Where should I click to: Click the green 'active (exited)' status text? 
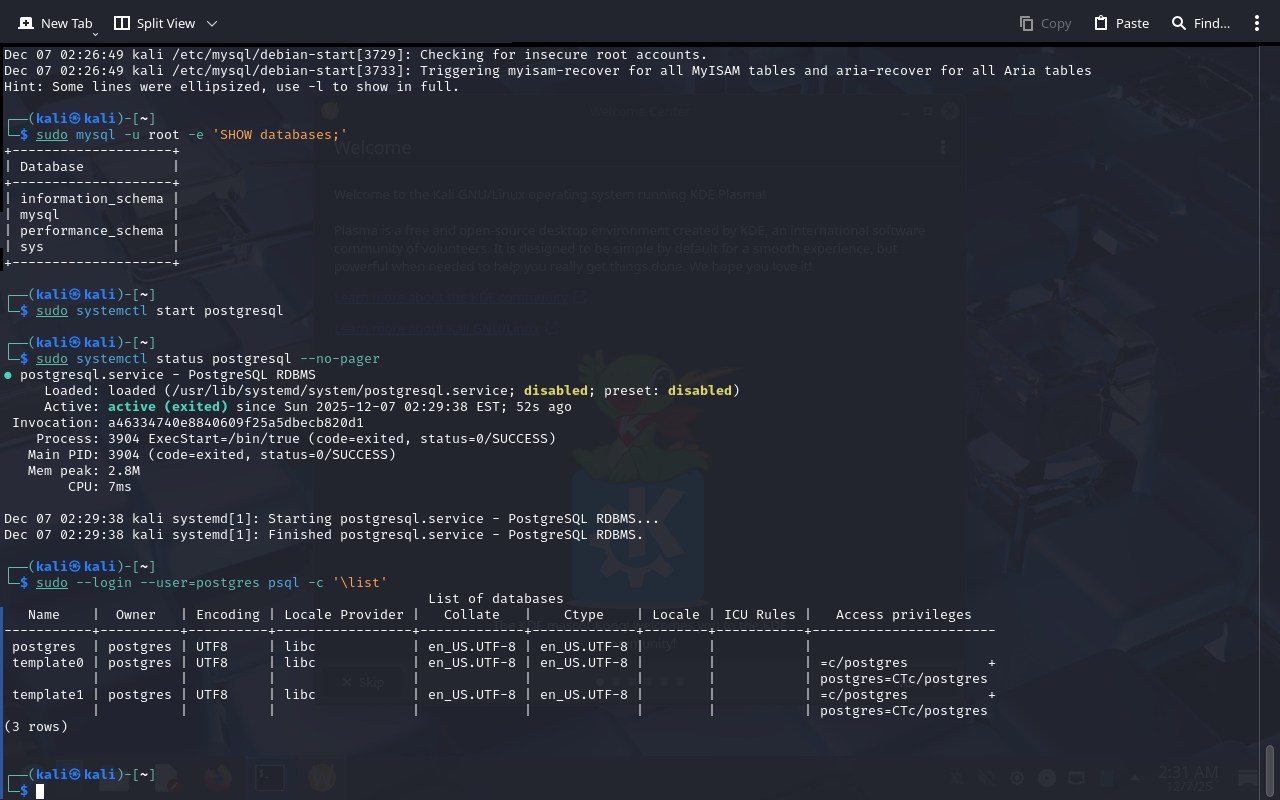point(167,406)
